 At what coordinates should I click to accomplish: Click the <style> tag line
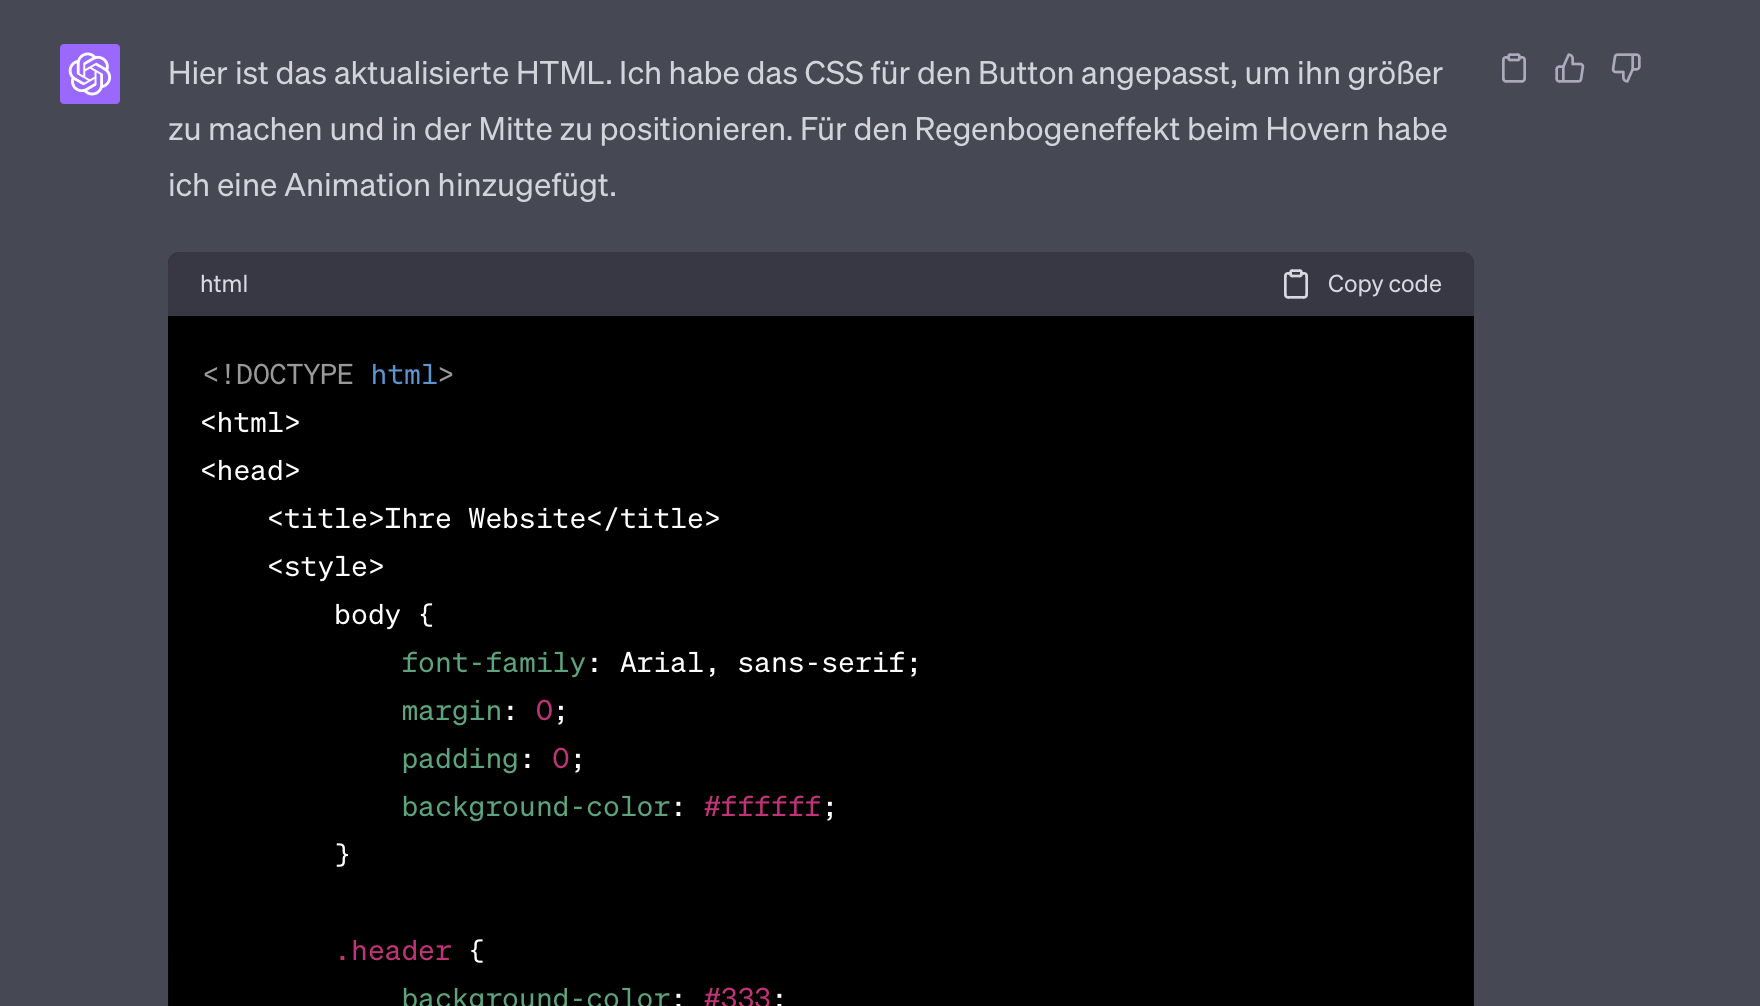[326, 567]
